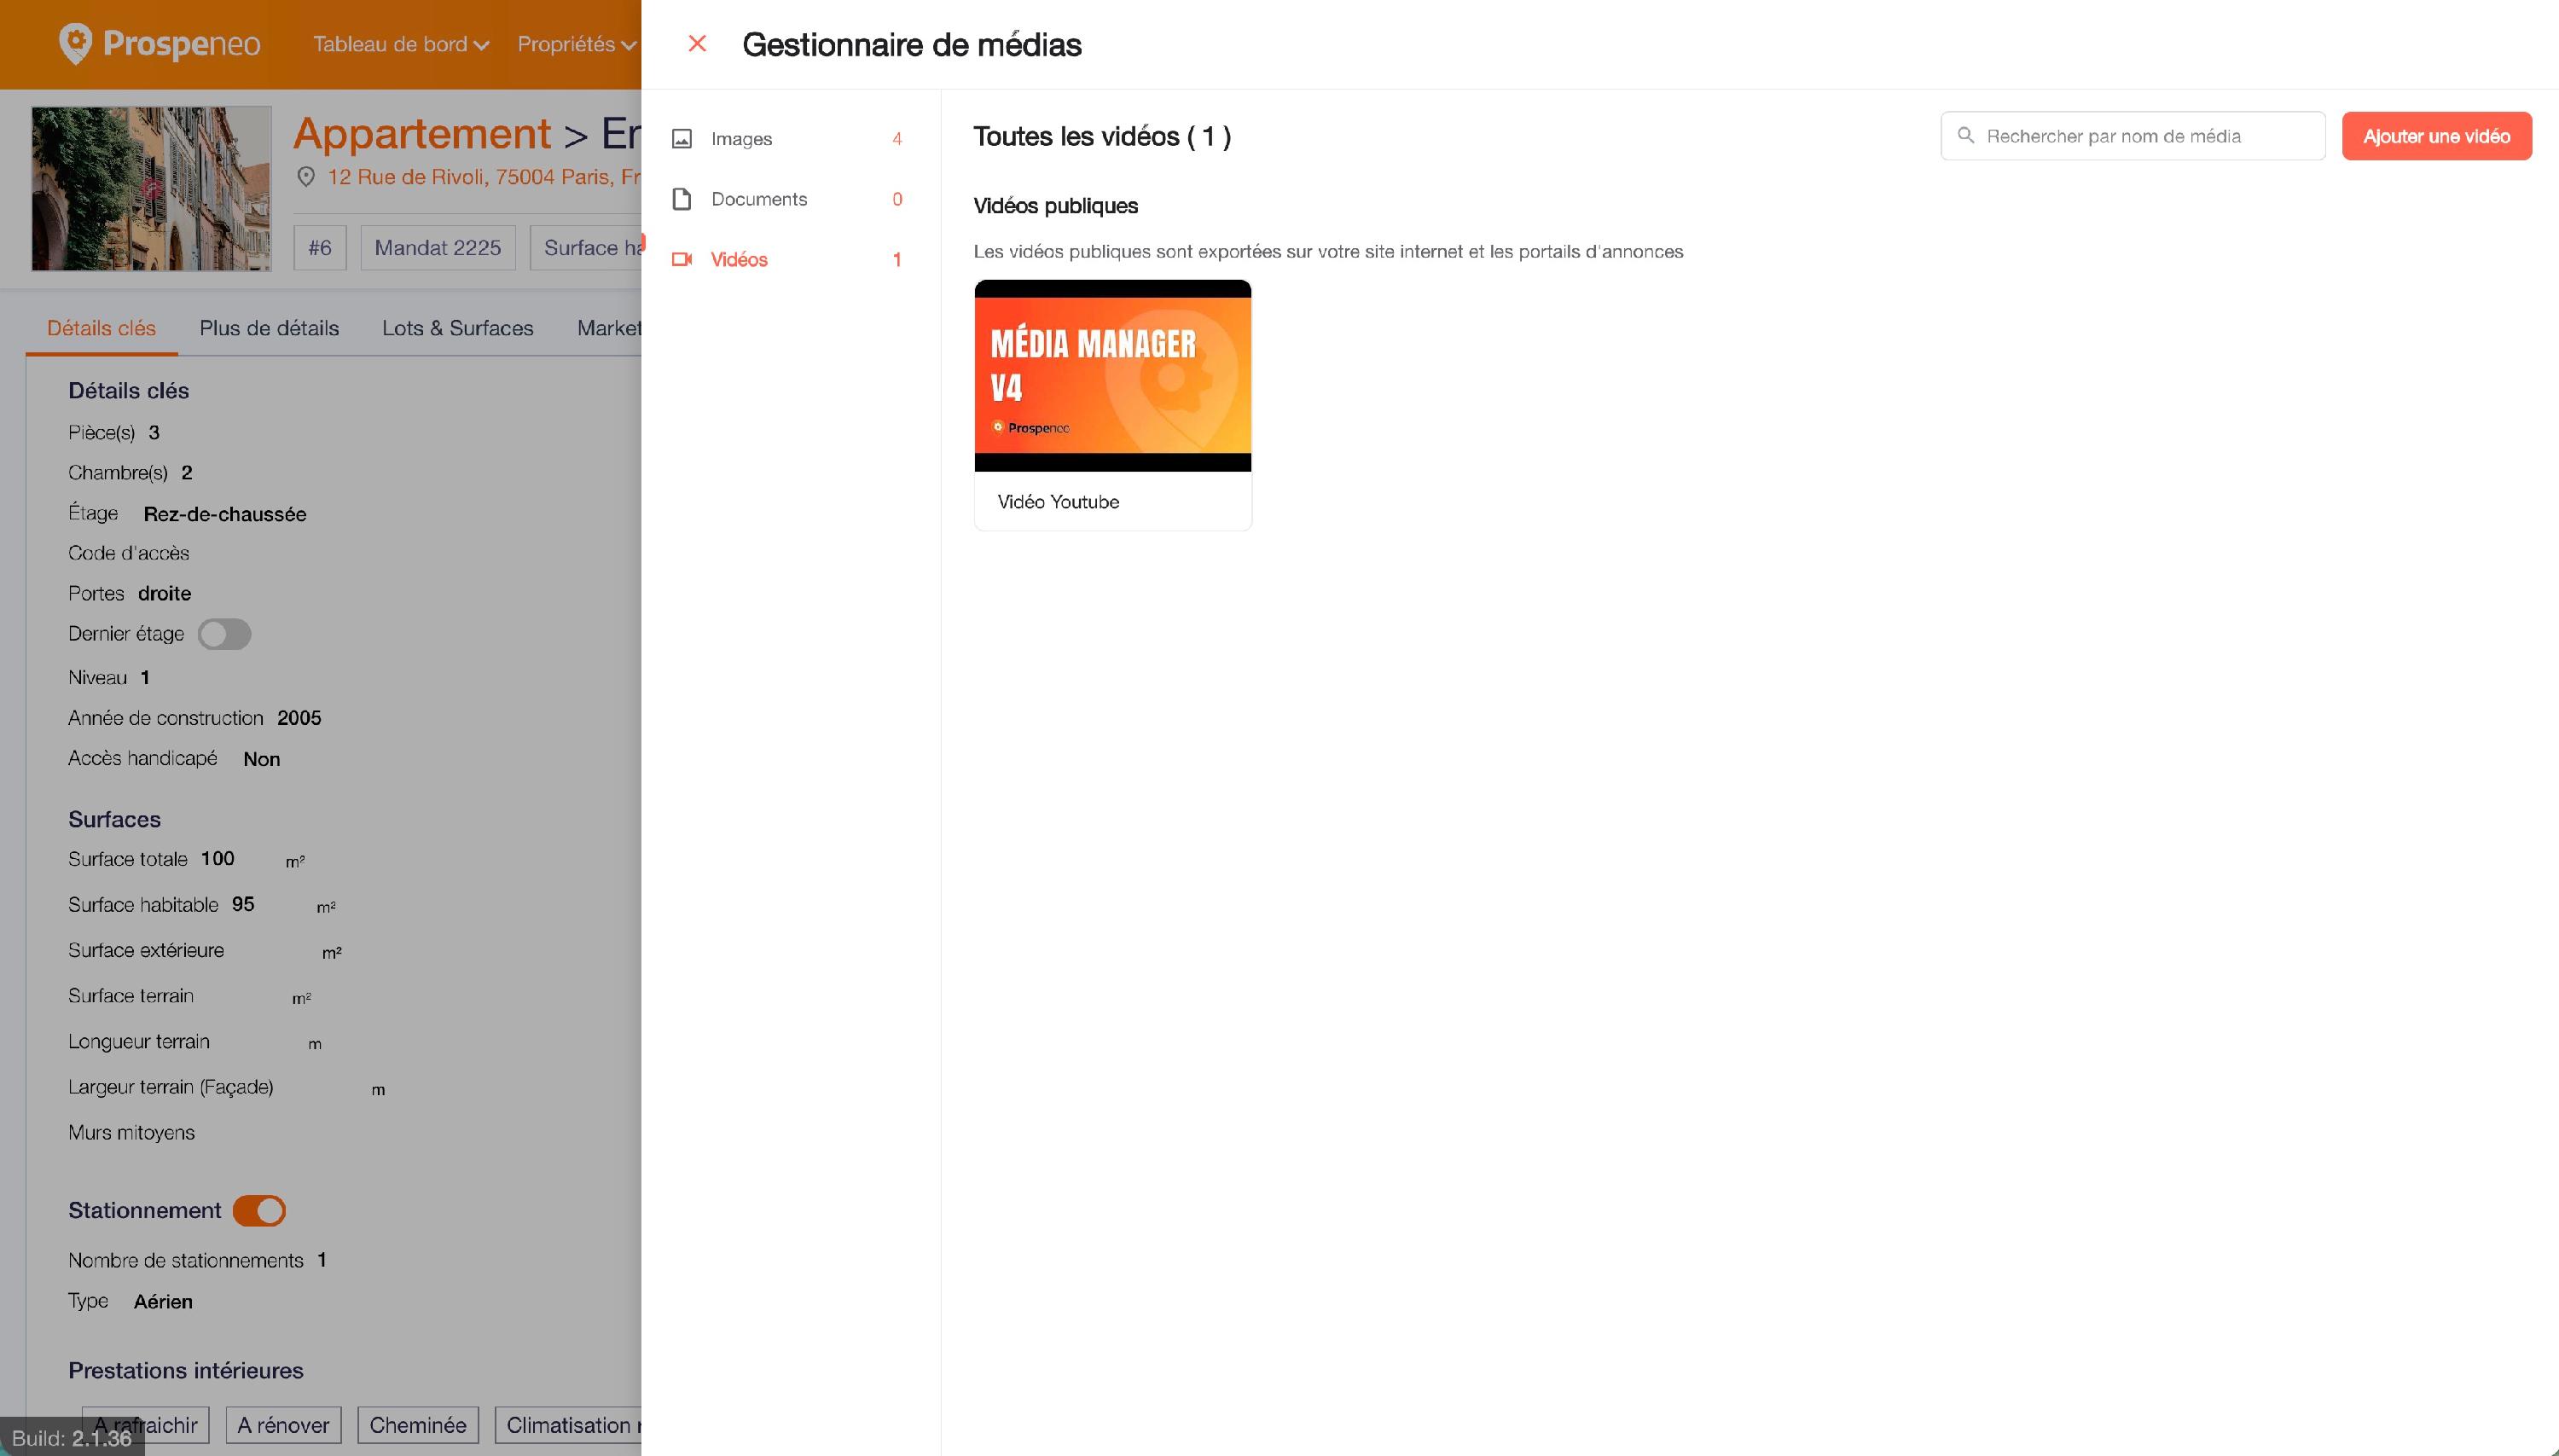The height and width of the screenshot is (1456, 2559).
Task: Click the Vidéos publiques heading
Action: (x=1055, y=206)
